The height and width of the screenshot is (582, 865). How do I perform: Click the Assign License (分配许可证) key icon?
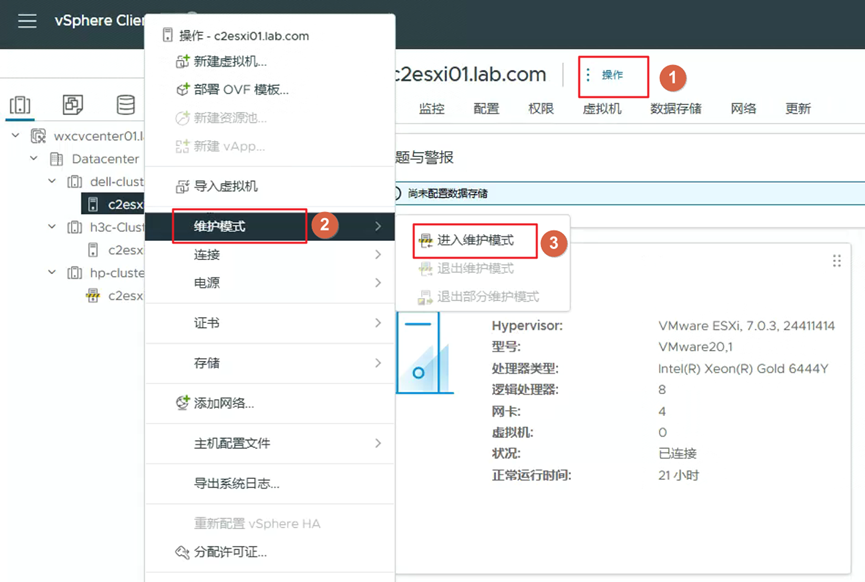[183, 552]
